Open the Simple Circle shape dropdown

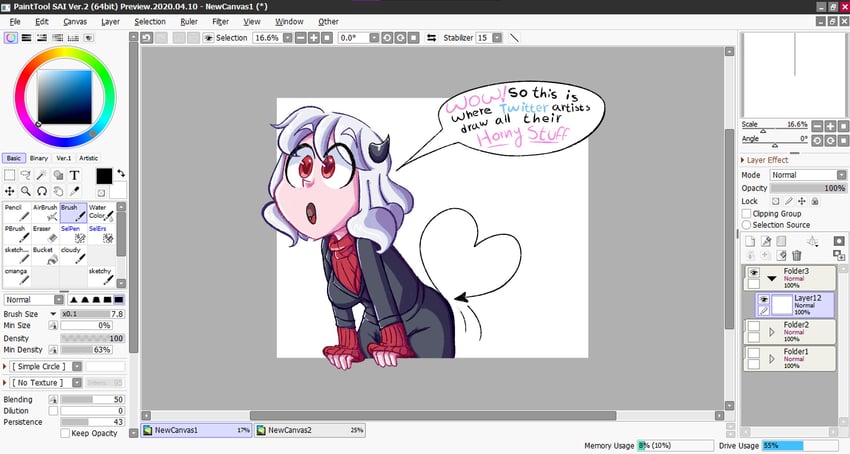pos(77,366)
